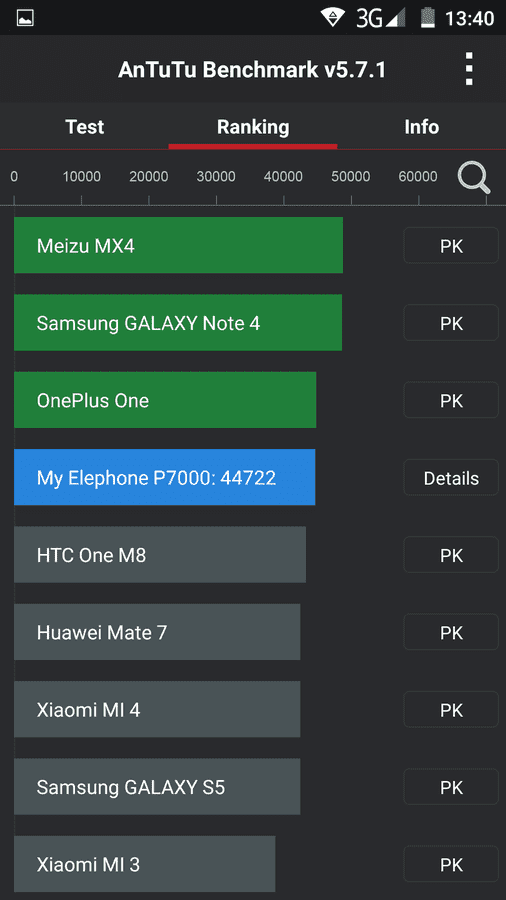The width and height of the screenshot is (506, 900).
Task: Open Details for My Elephone P7000
Action: pos(451,478)
